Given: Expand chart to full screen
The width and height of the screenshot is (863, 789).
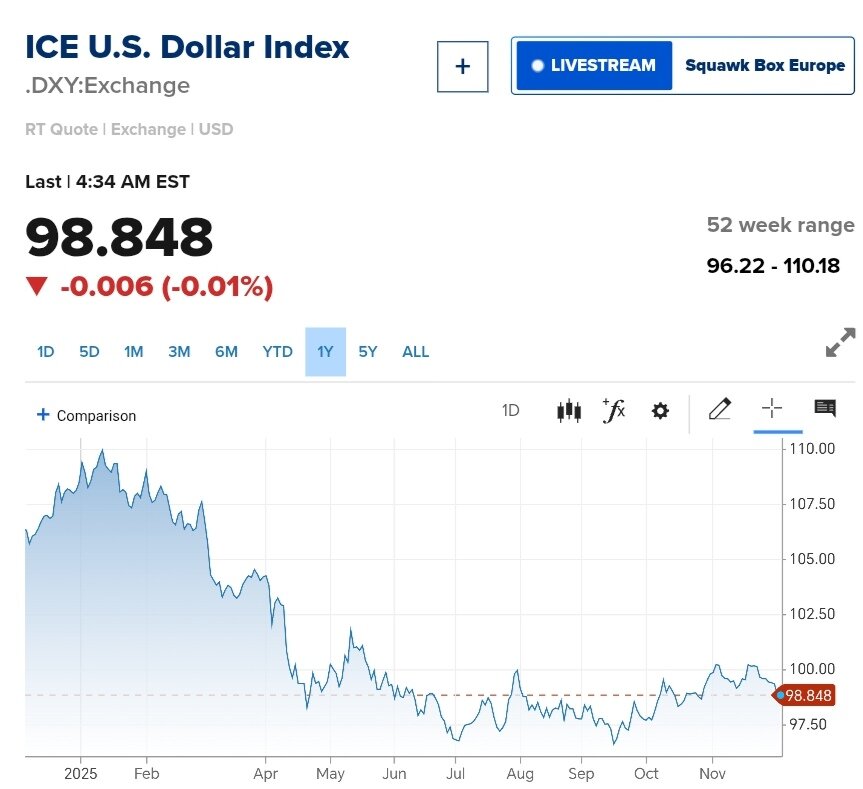Looking at the screenshot, I should click(x=840, y=343).
